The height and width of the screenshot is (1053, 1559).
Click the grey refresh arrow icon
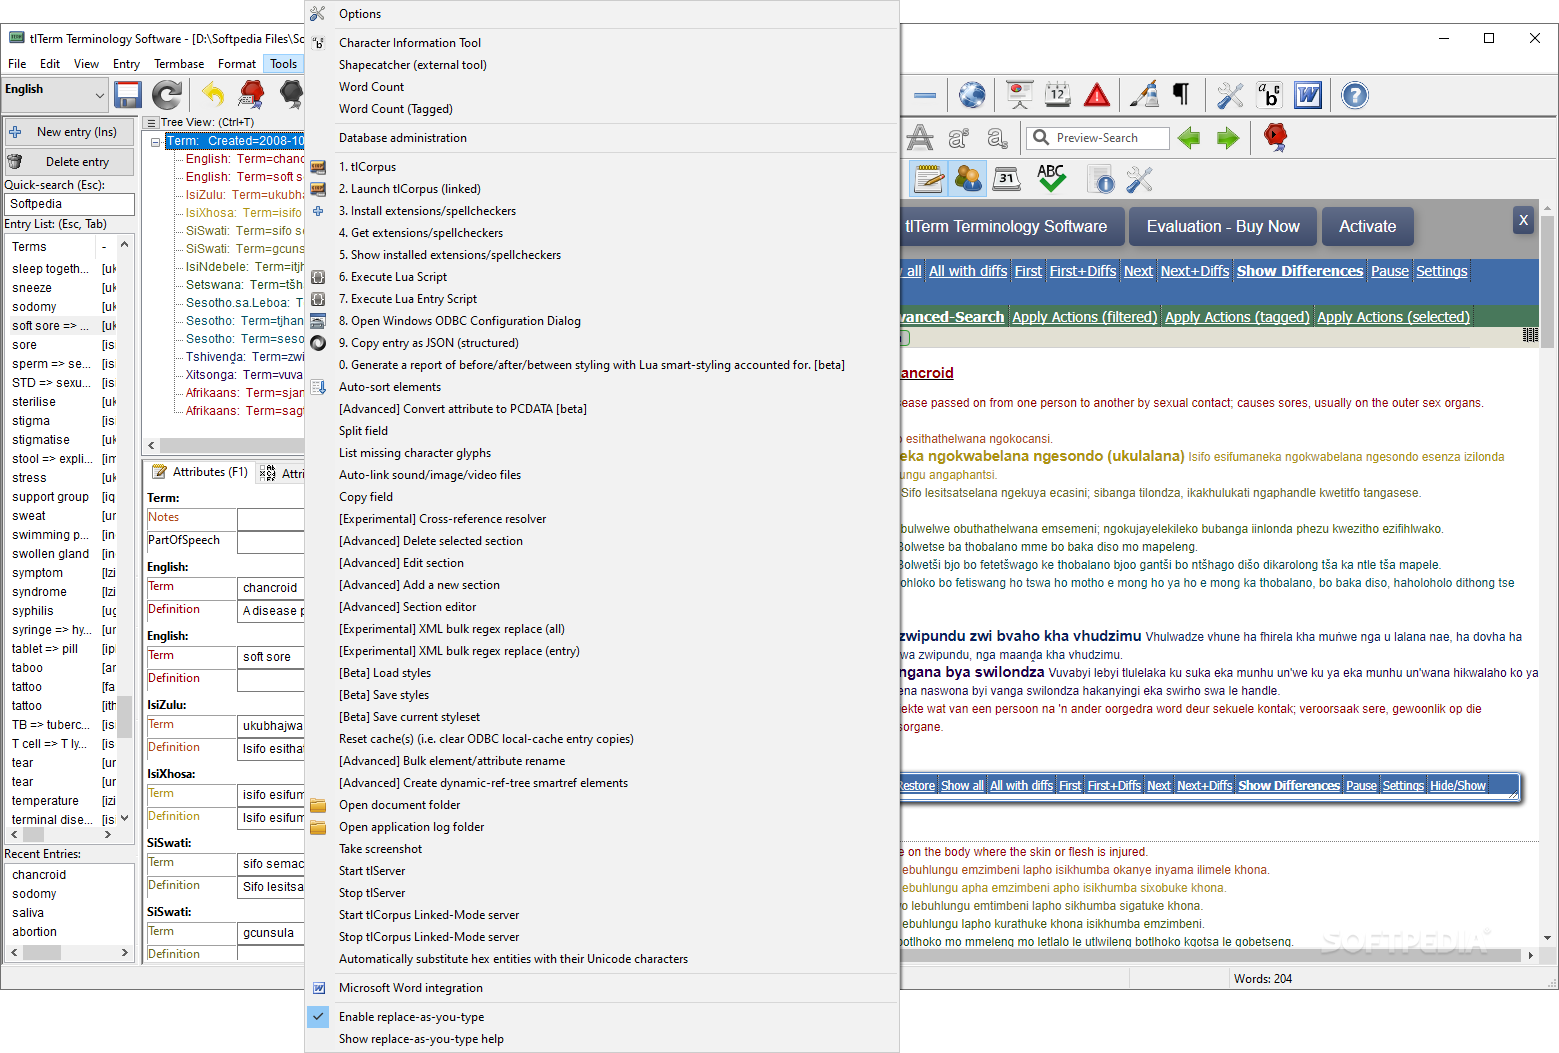(167, 95)
